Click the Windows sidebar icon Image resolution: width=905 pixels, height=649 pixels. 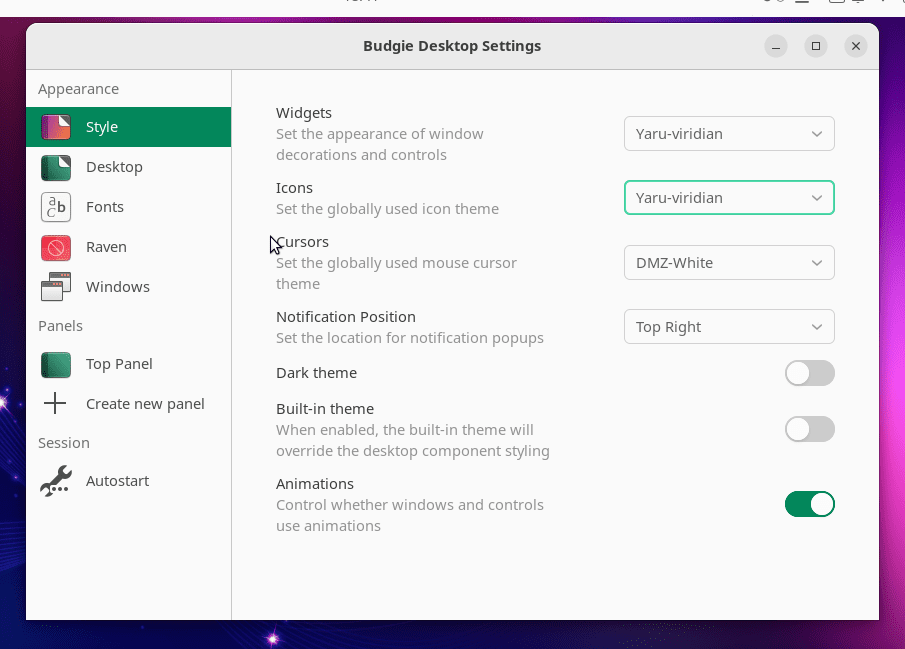tap(56, 287)
